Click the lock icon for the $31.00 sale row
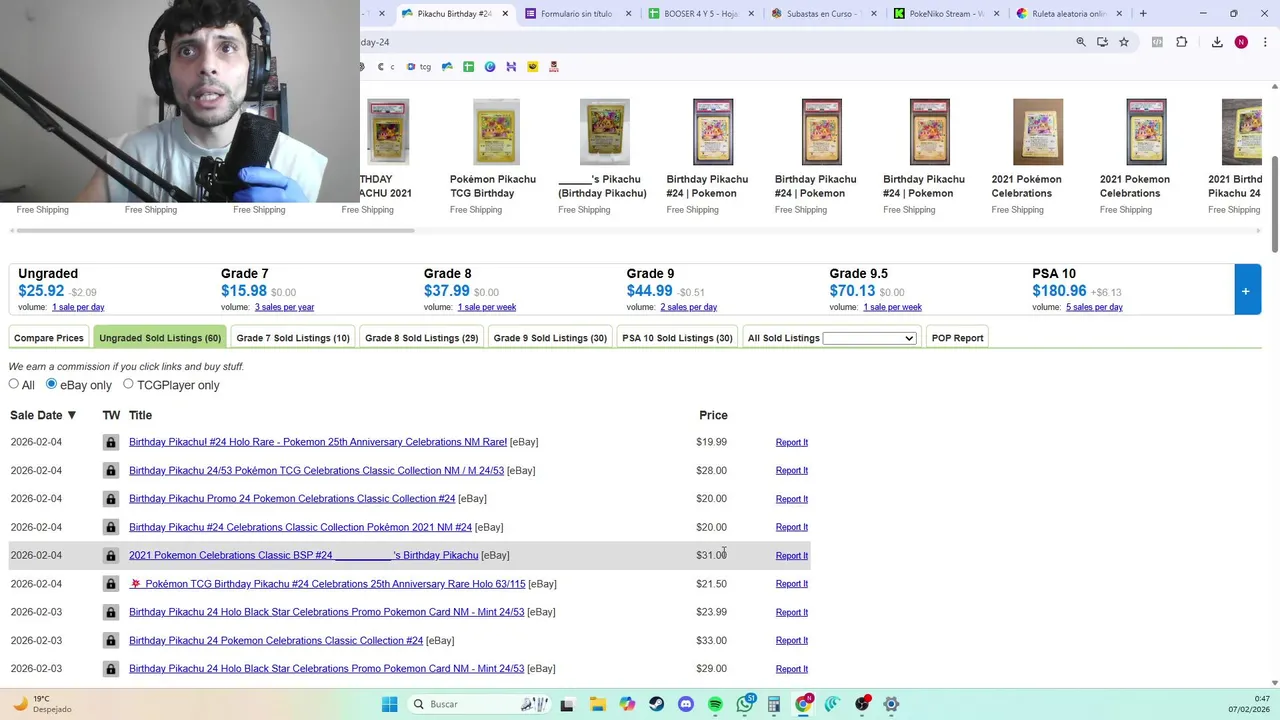 pos(111,555)
